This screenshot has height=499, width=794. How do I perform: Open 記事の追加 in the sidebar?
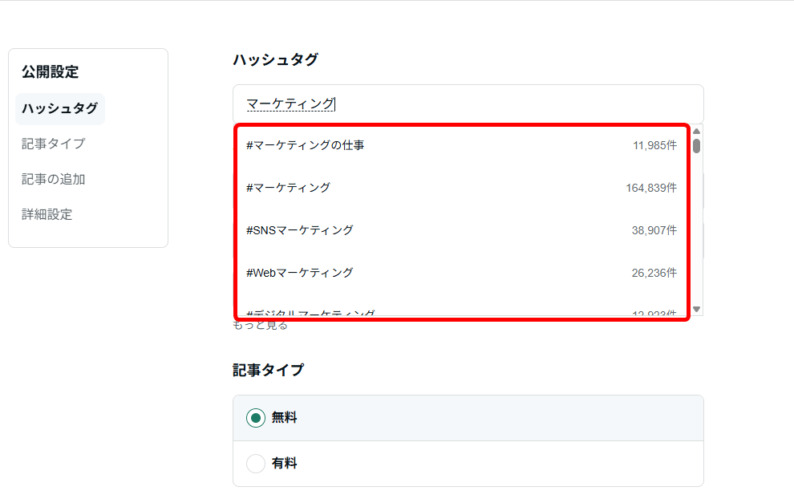[x=53, y=179]
